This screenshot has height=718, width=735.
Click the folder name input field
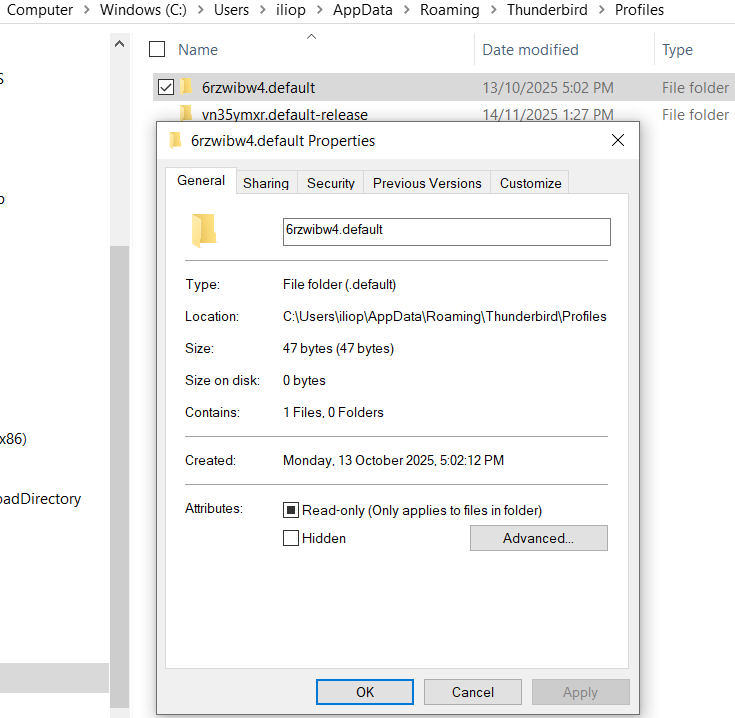(447, 232)
